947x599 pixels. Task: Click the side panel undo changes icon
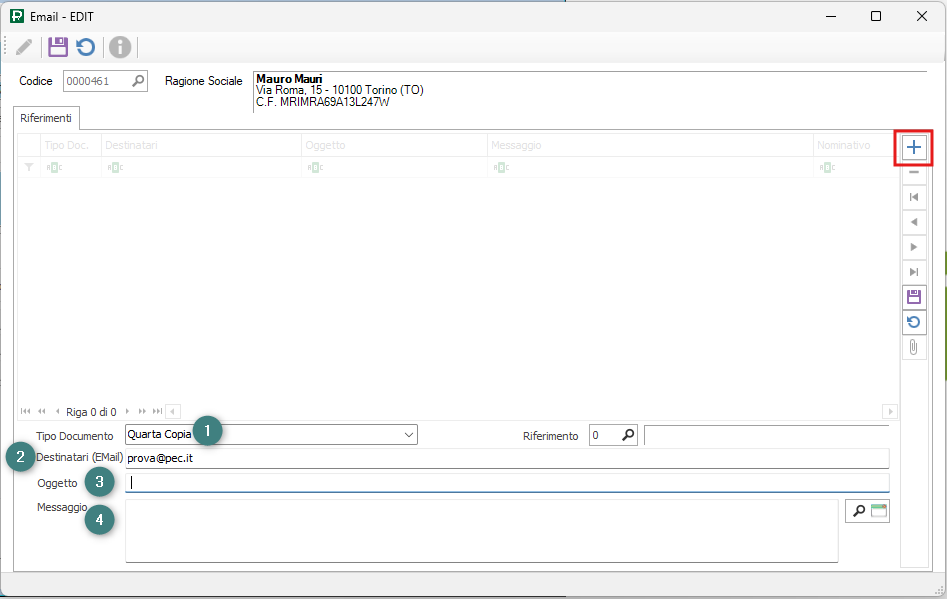[913, 322]
